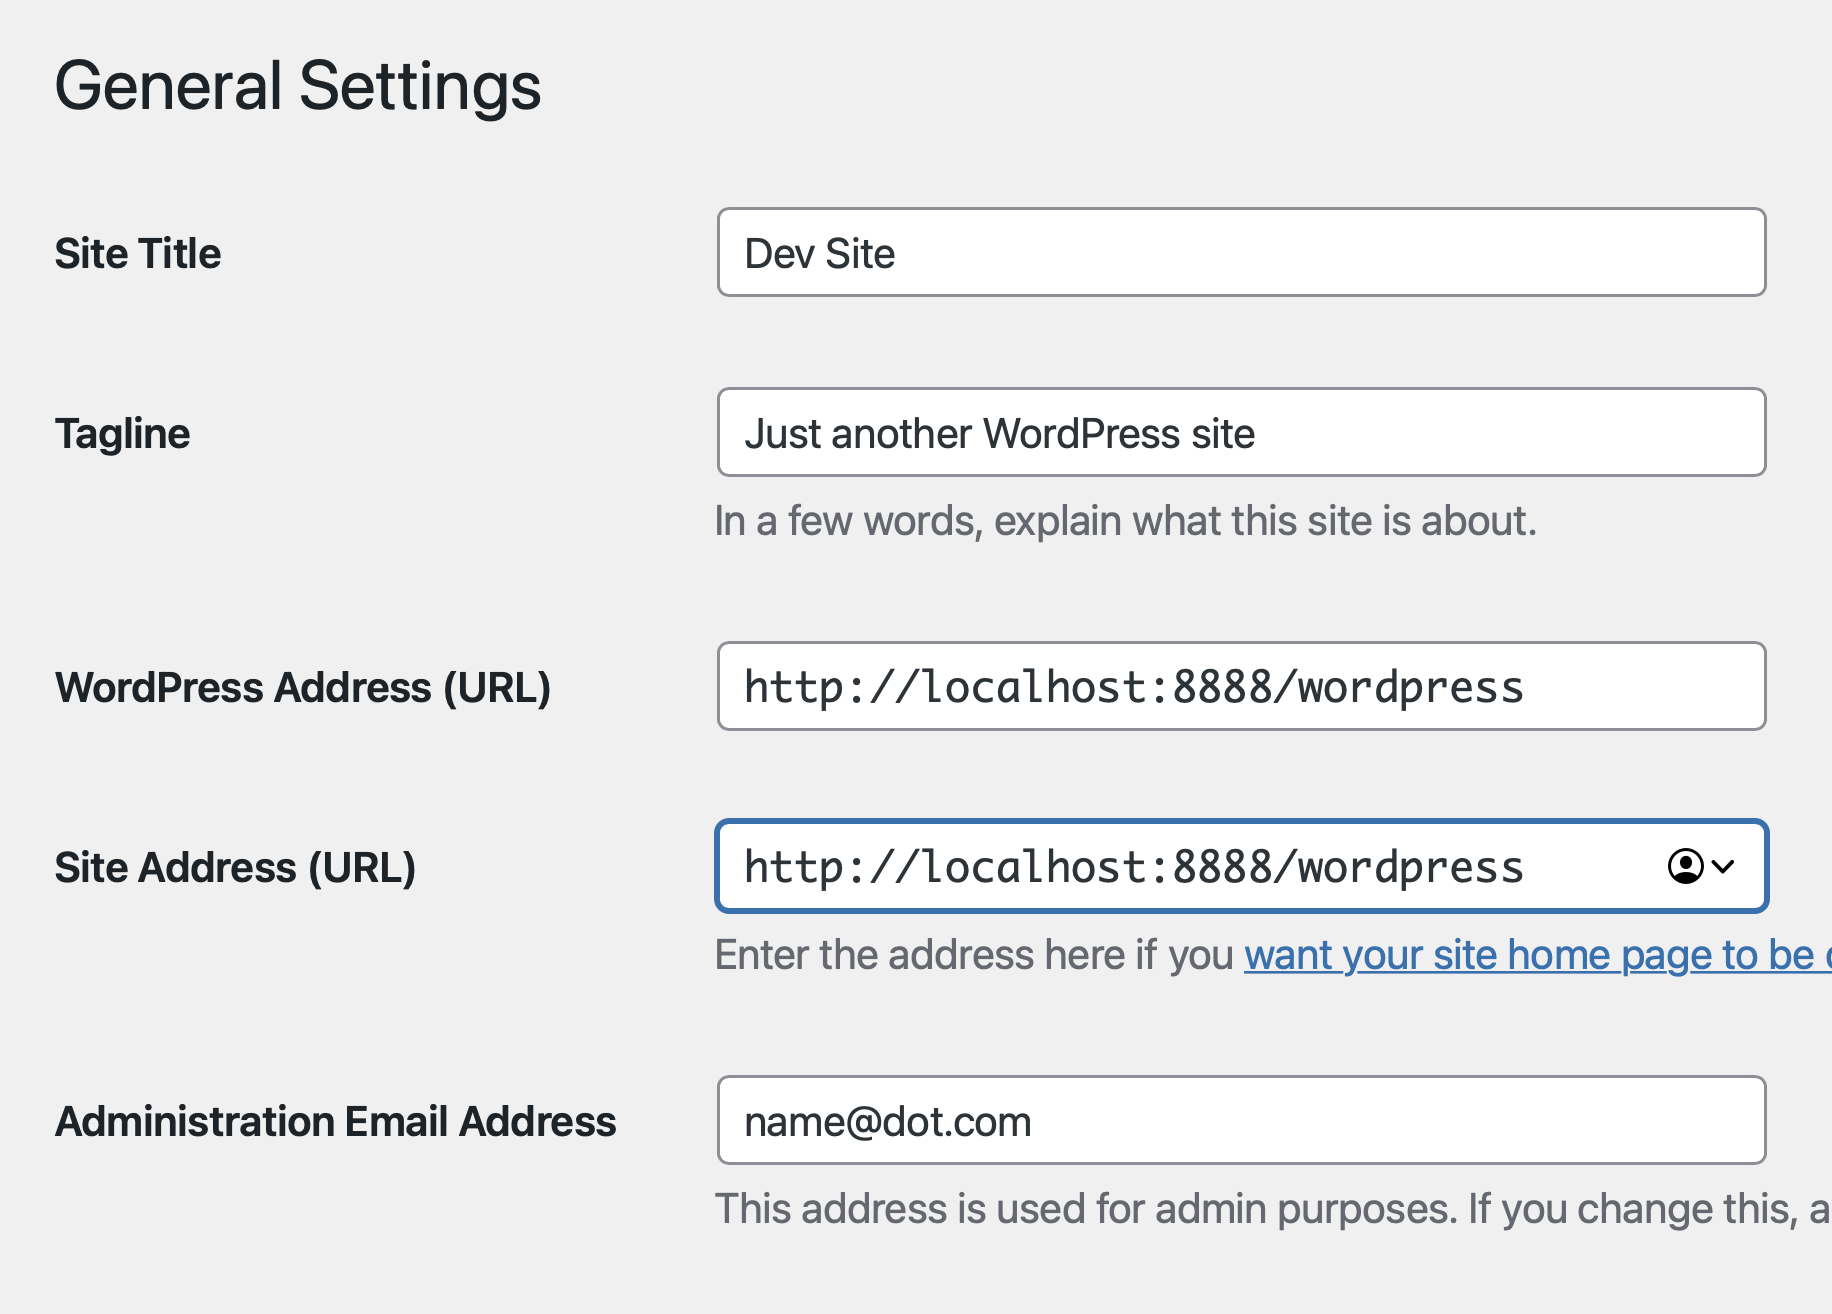Click the admin purposes description text
The height and width of the screenshot is (1314, 1832).
tap(1270, 1209)
